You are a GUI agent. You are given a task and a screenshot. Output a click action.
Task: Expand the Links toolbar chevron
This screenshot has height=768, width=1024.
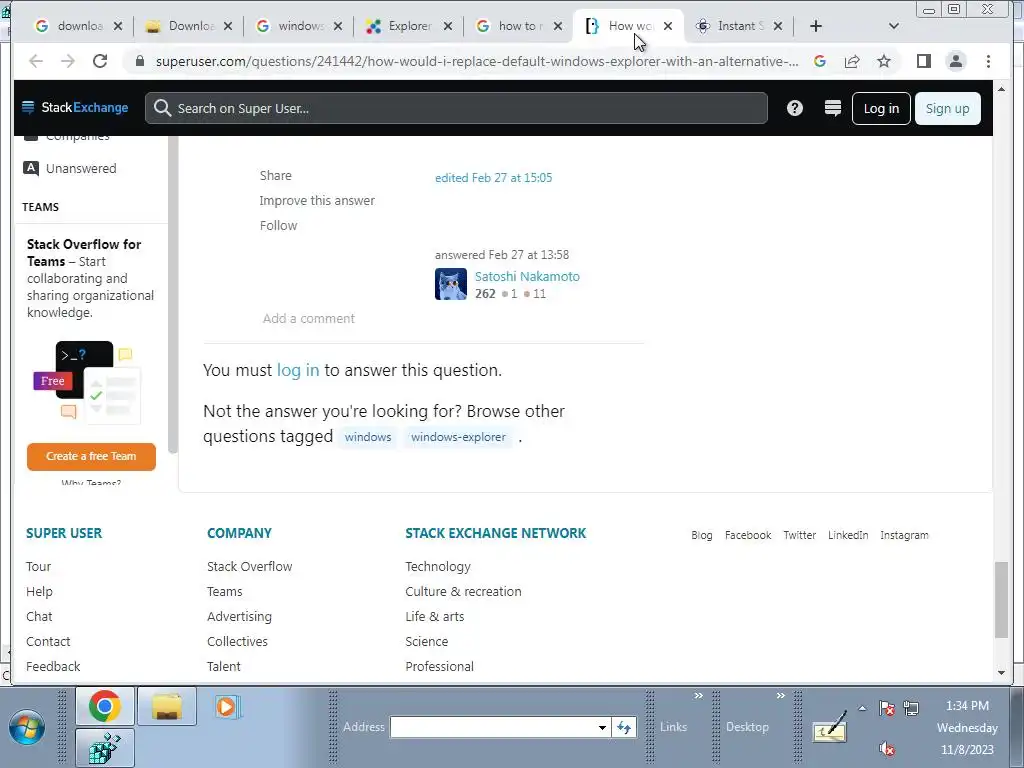699,696
